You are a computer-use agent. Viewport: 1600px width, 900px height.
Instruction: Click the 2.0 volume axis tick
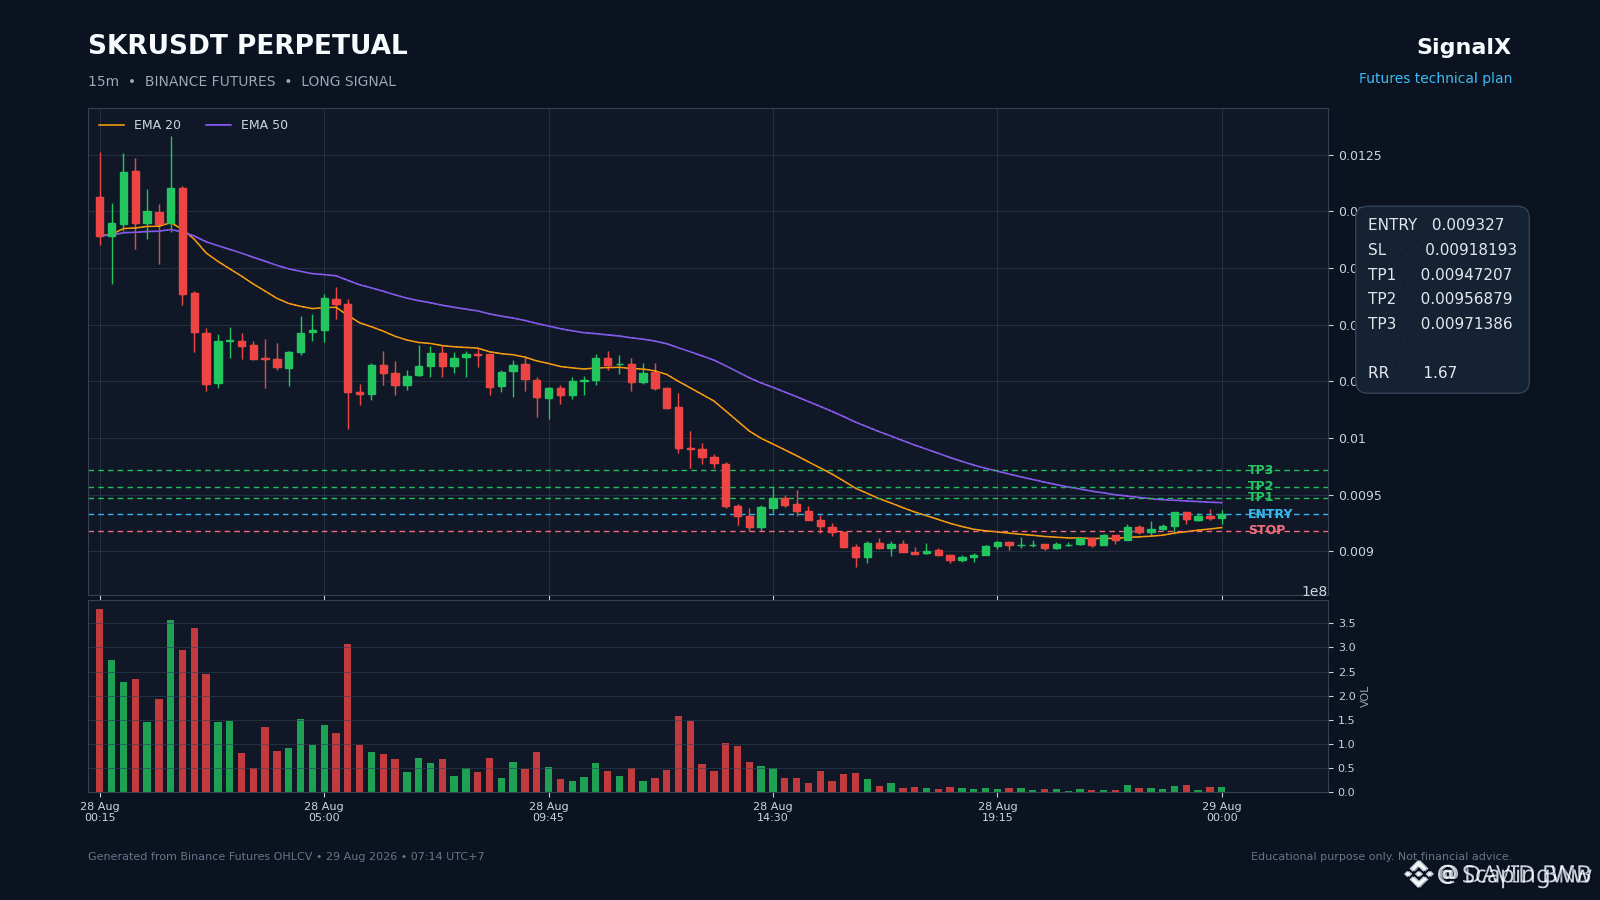[x=1347, y=697]
